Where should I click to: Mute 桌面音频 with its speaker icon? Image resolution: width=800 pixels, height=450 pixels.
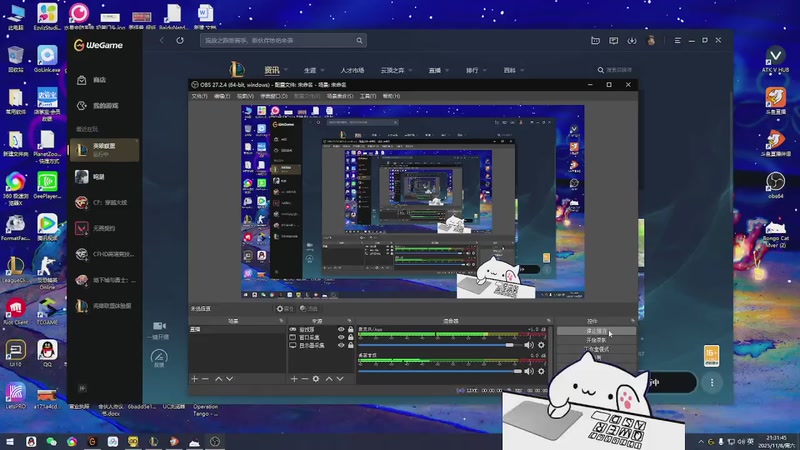pos(529,371)
